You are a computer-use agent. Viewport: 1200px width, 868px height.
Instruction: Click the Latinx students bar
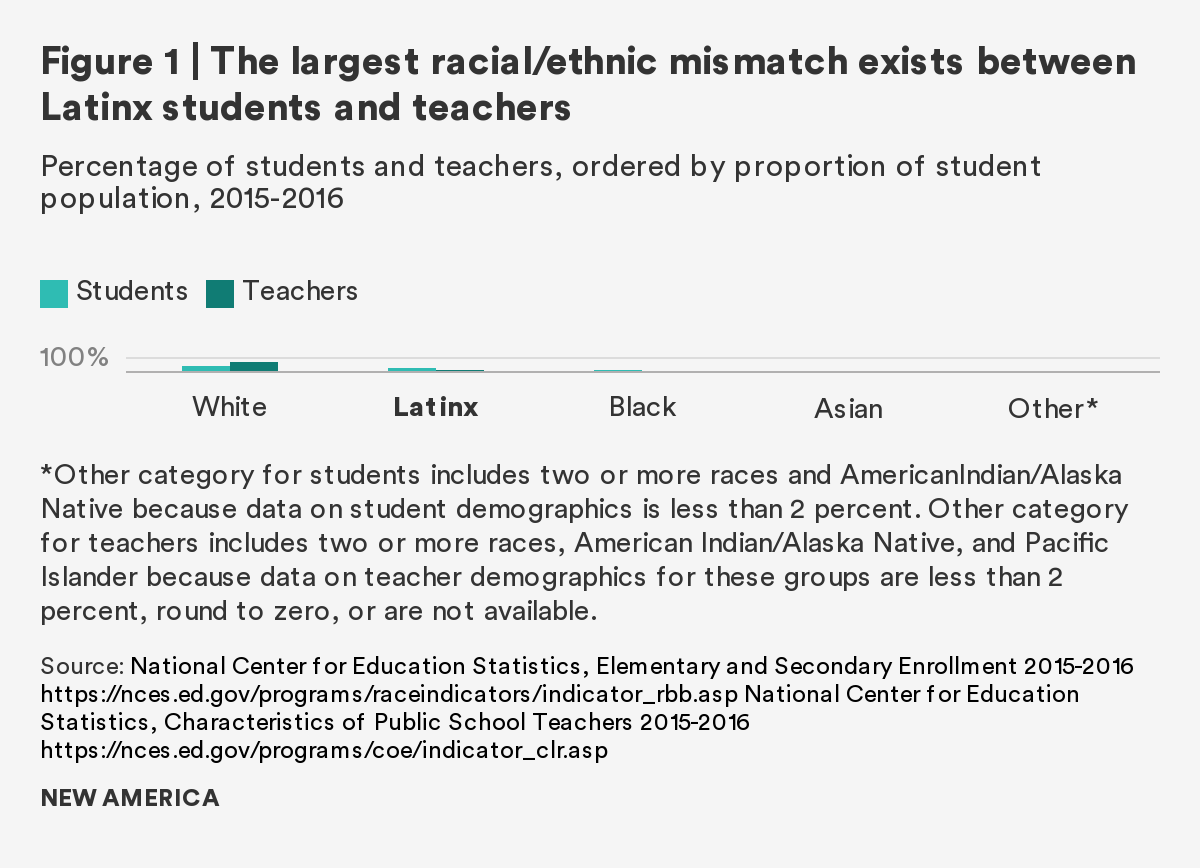tap(412, 369)
